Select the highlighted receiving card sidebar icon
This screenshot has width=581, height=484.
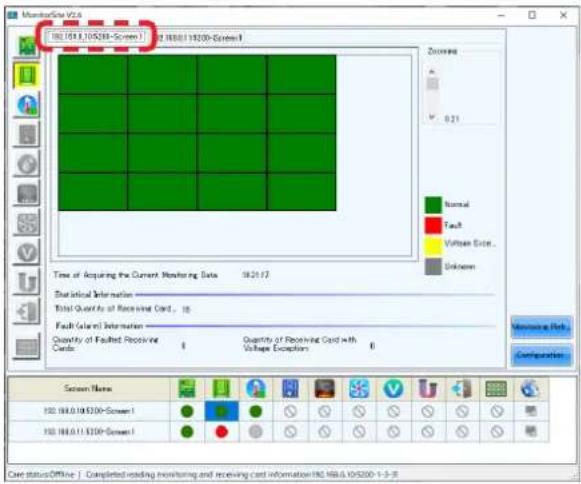(x=27, y=76)
